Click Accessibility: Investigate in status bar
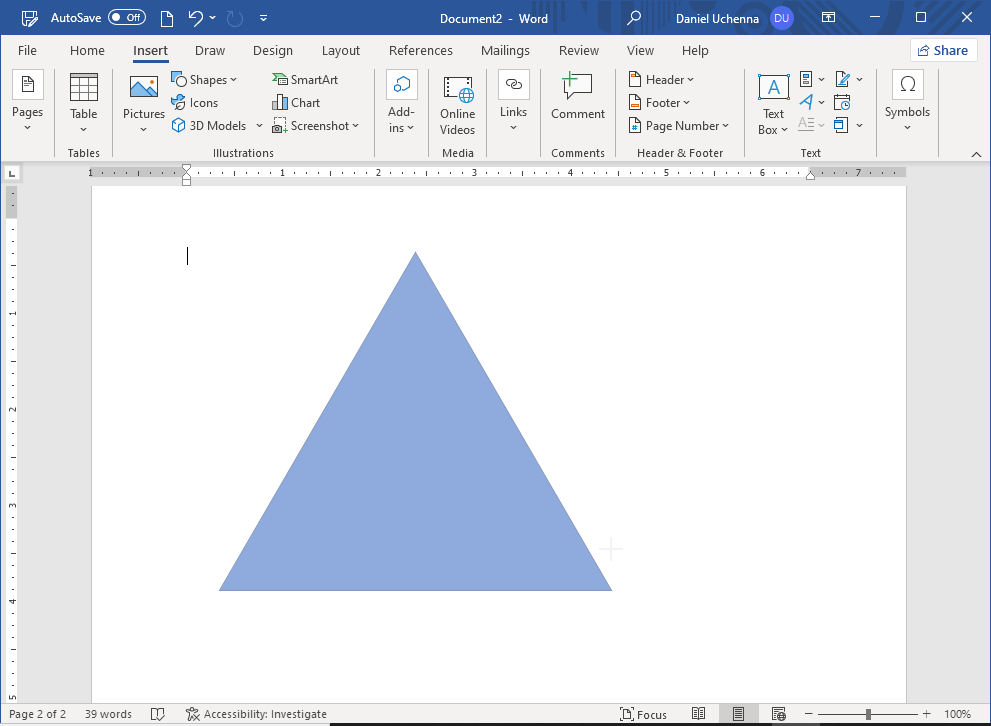This screenshot has width=991, height=726. [257, 714]
